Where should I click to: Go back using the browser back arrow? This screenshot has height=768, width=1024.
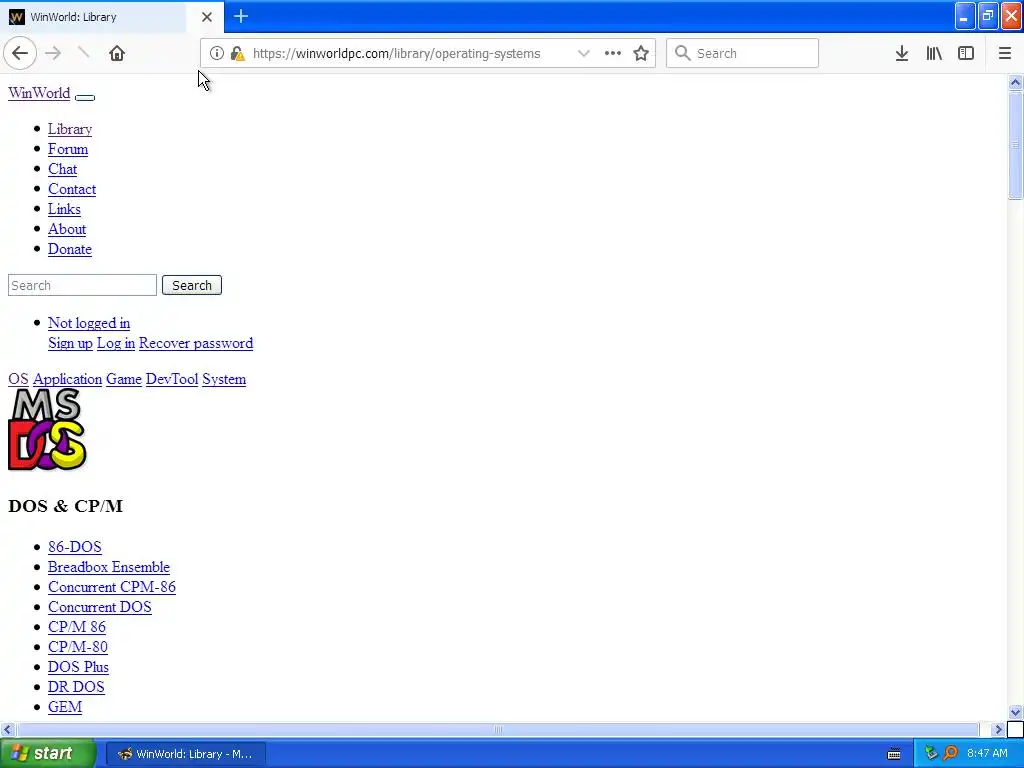click(x=20, y=54)
